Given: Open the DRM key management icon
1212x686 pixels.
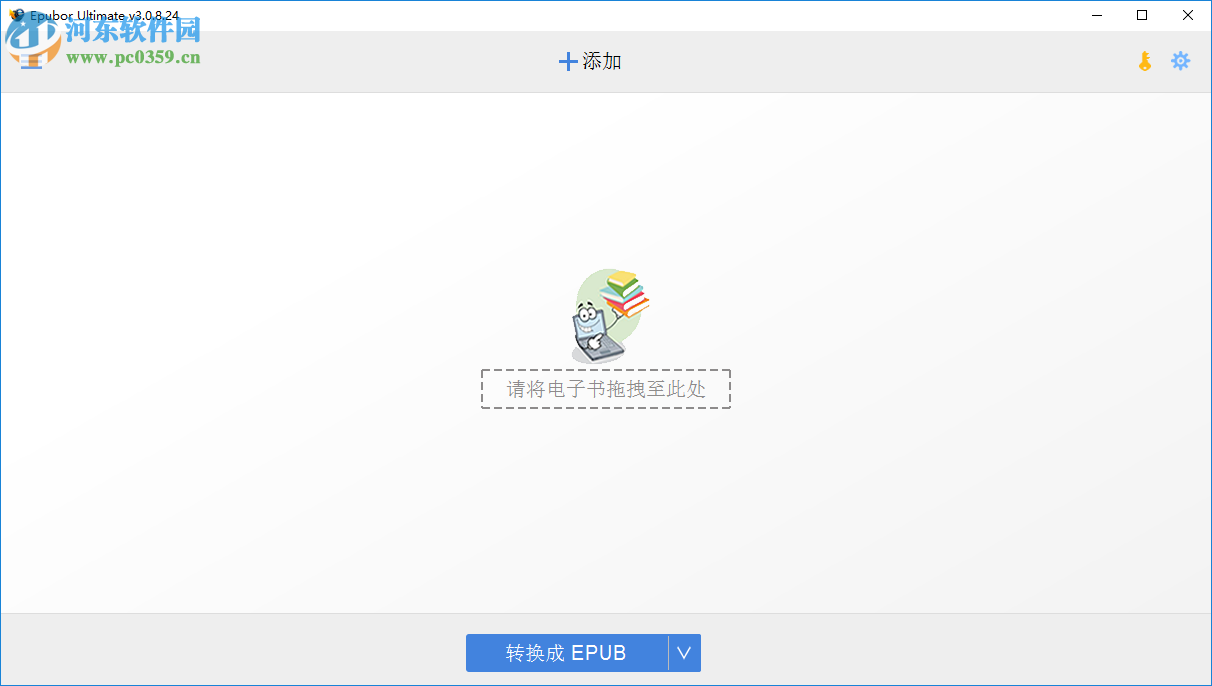Looking at the screenshot, I should tap(1144, 61).
